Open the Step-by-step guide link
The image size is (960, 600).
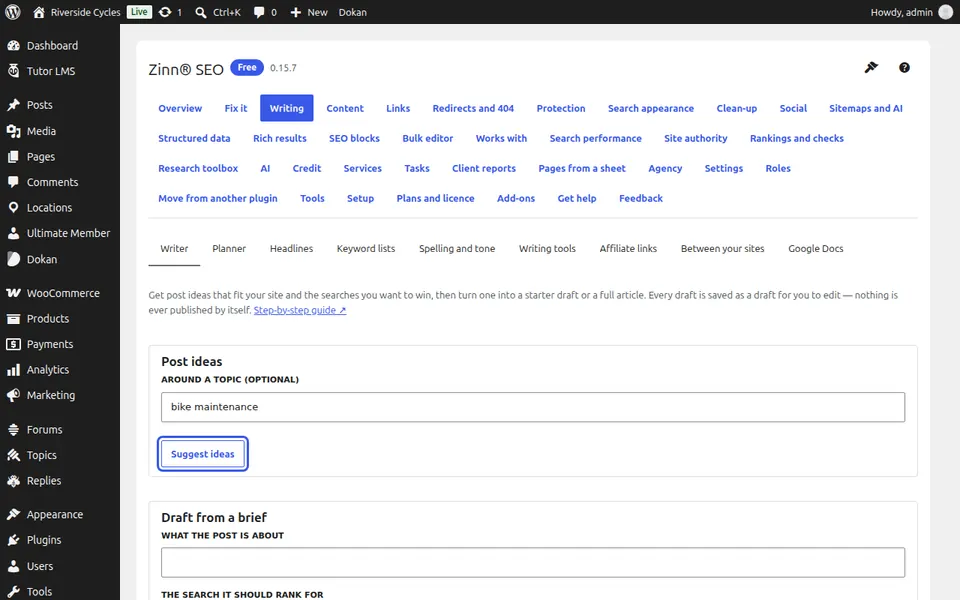click(x=300, y=310)
